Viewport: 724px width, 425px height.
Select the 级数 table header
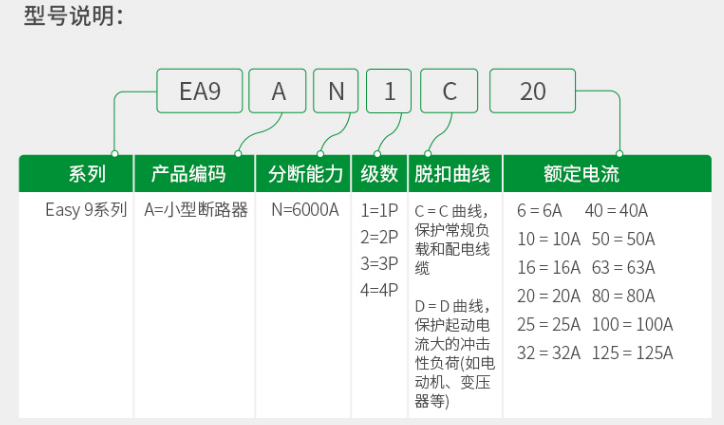(380, 174)
